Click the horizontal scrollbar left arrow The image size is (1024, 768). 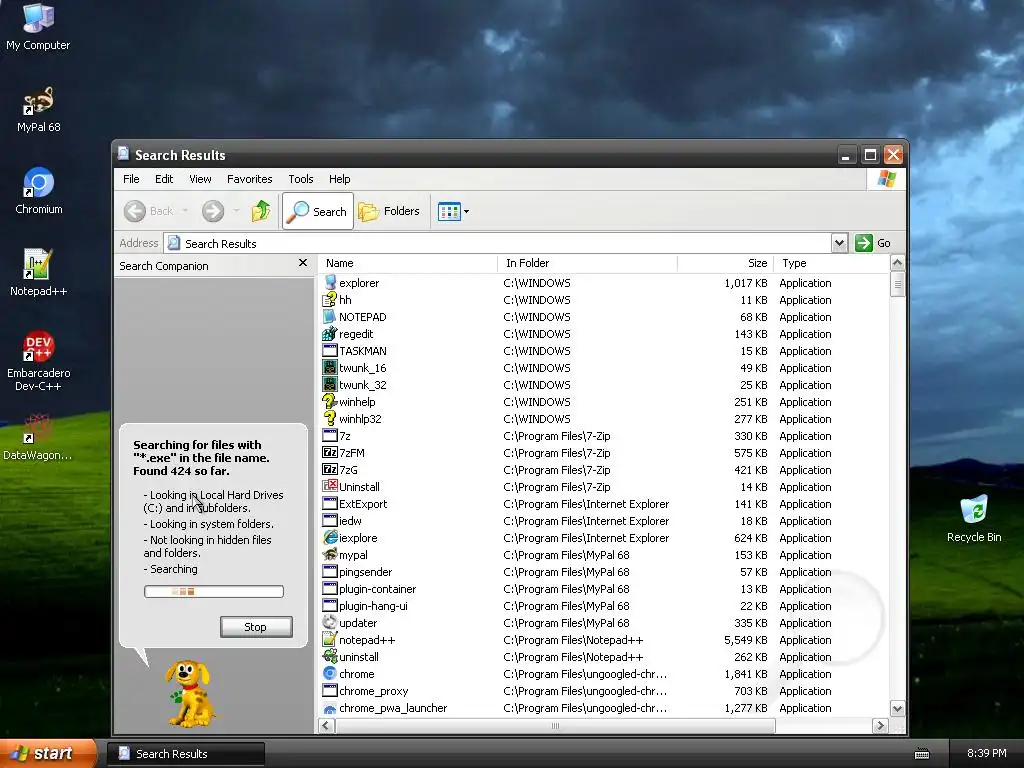pos(327,726)
